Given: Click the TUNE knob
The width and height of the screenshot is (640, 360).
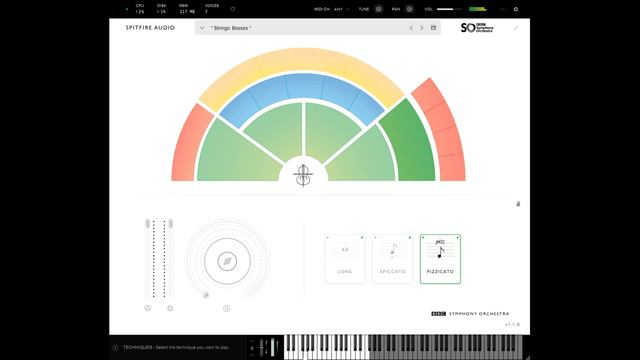Looking at the screenshot, I should click(379, 9).
